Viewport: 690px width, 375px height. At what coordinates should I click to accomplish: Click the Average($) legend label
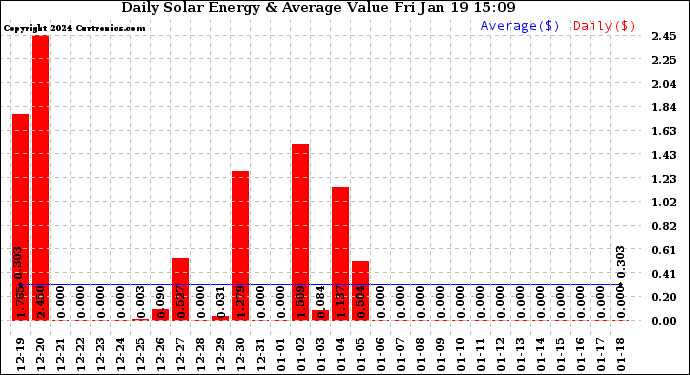(520, 26)
